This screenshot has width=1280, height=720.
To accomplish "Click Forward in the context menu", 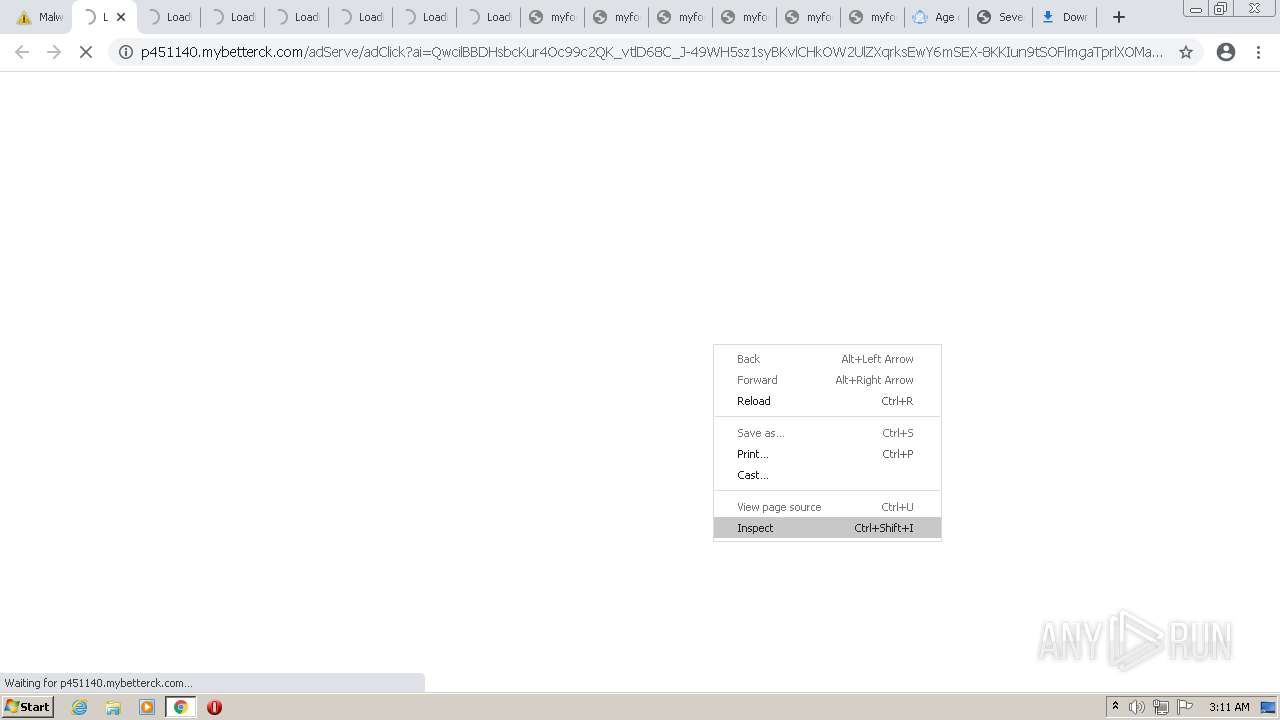I will 827,380.
